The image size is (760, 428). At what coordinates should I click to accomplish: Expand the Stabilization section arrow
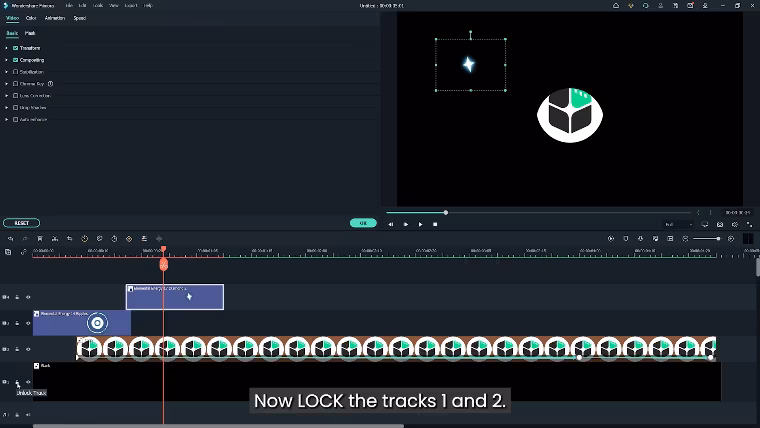click(7, 72)
